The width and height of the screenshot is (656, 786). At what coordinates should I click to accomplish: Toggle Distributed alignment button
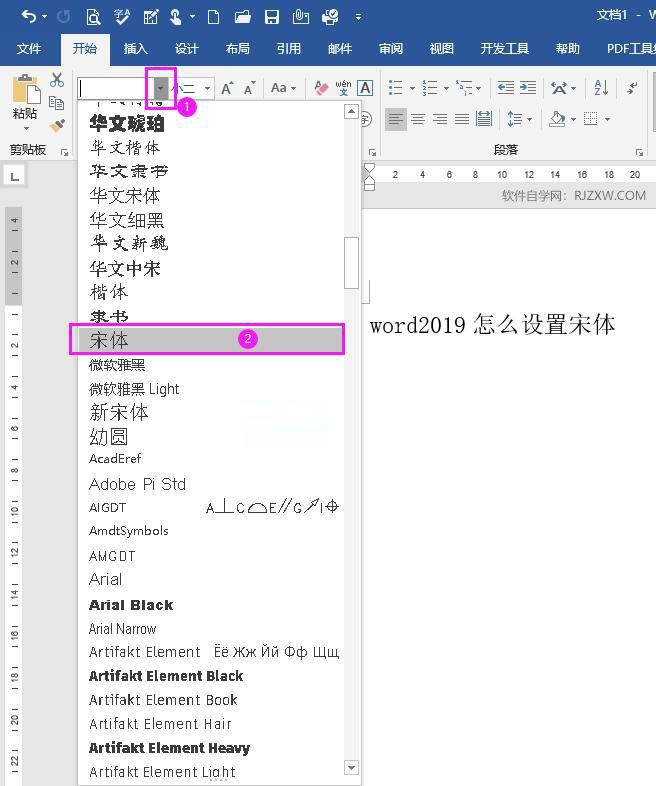click(x=484, y=119)
